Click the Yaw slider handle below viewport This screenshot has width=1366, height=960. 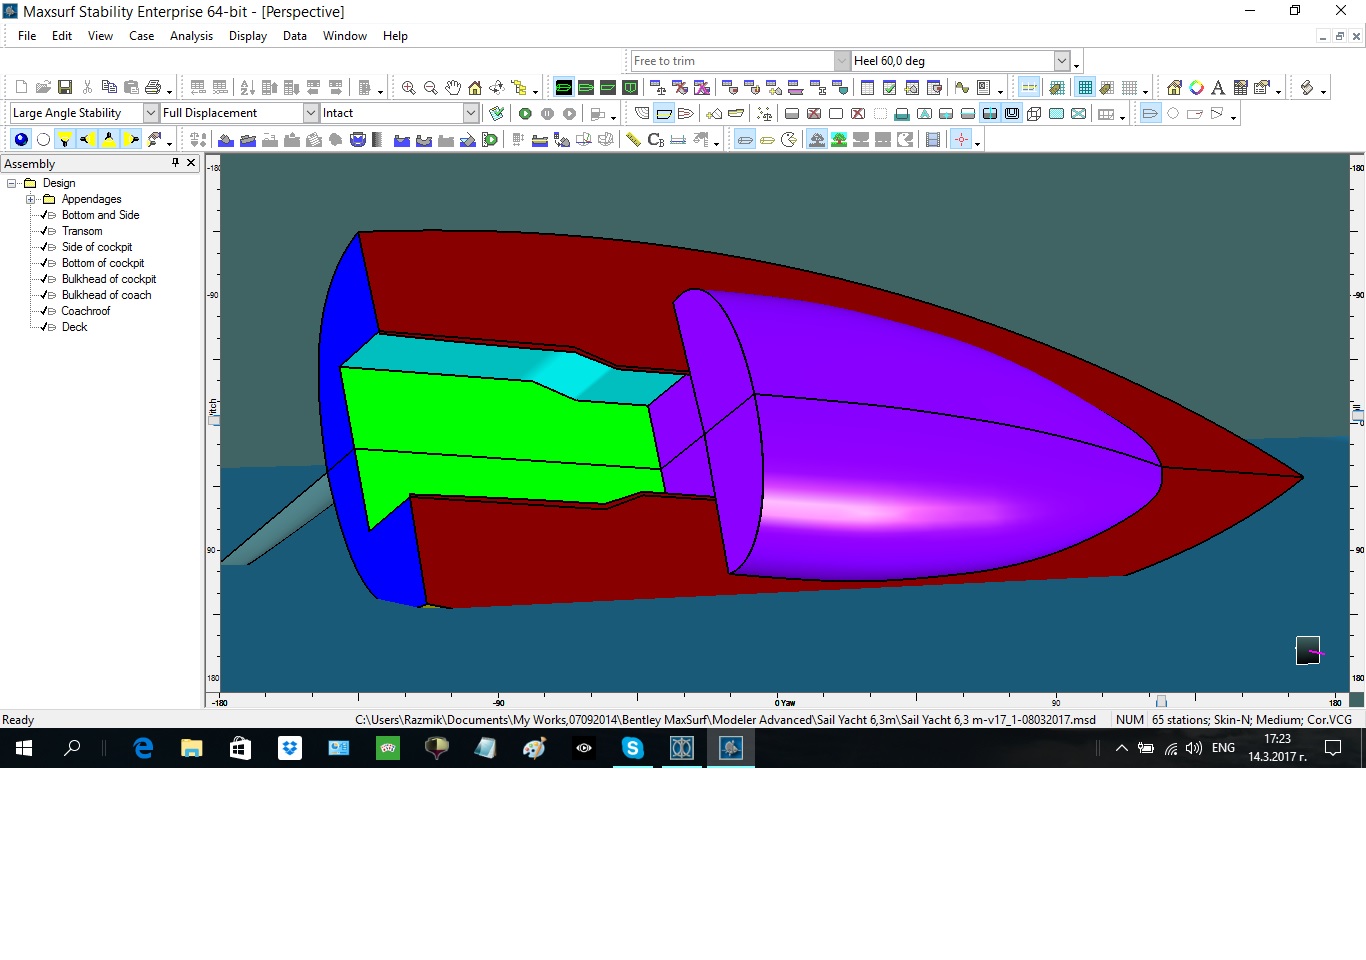point(1161,701)
